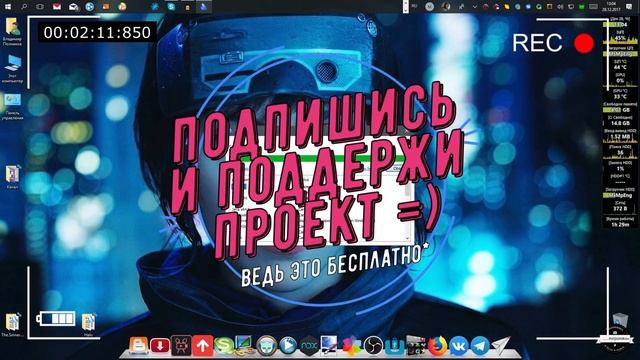Open 'Этот компьютер' desktop icon
This screenshot has height=360, width=640.
click(x=12, y=69)
